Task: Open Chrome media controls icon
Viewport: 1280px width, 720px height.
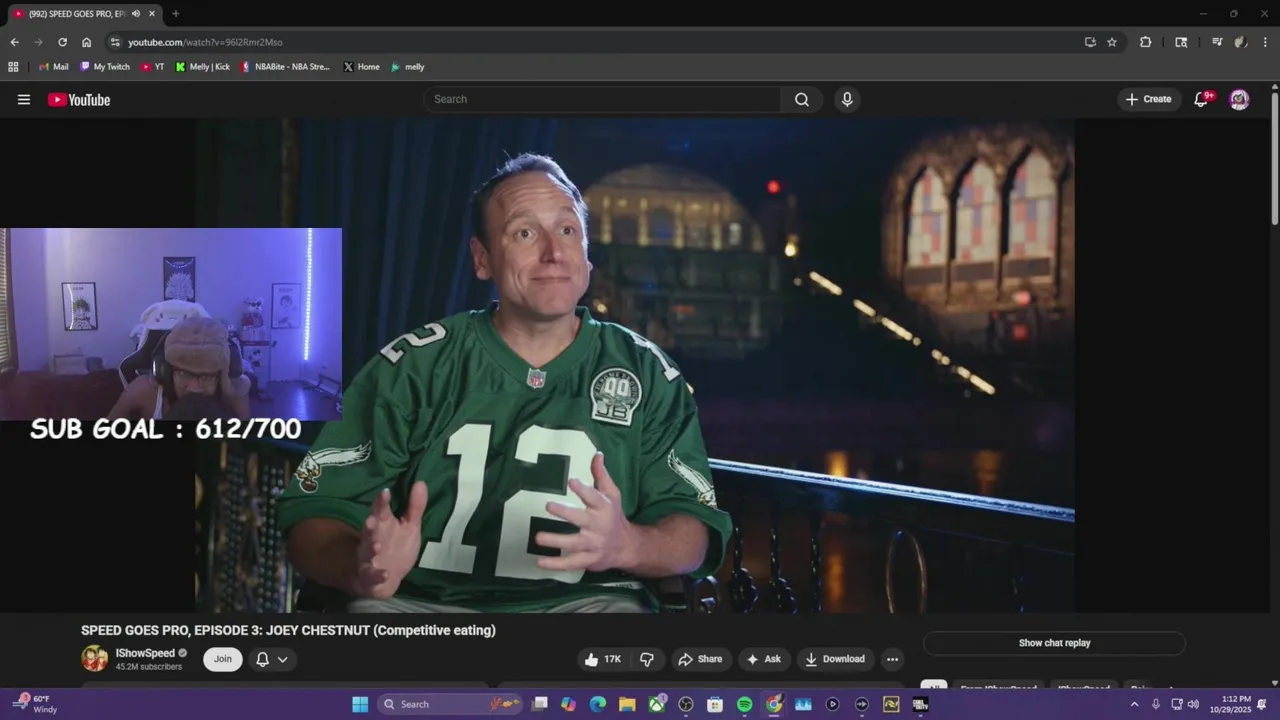Action: (1217, 42)
